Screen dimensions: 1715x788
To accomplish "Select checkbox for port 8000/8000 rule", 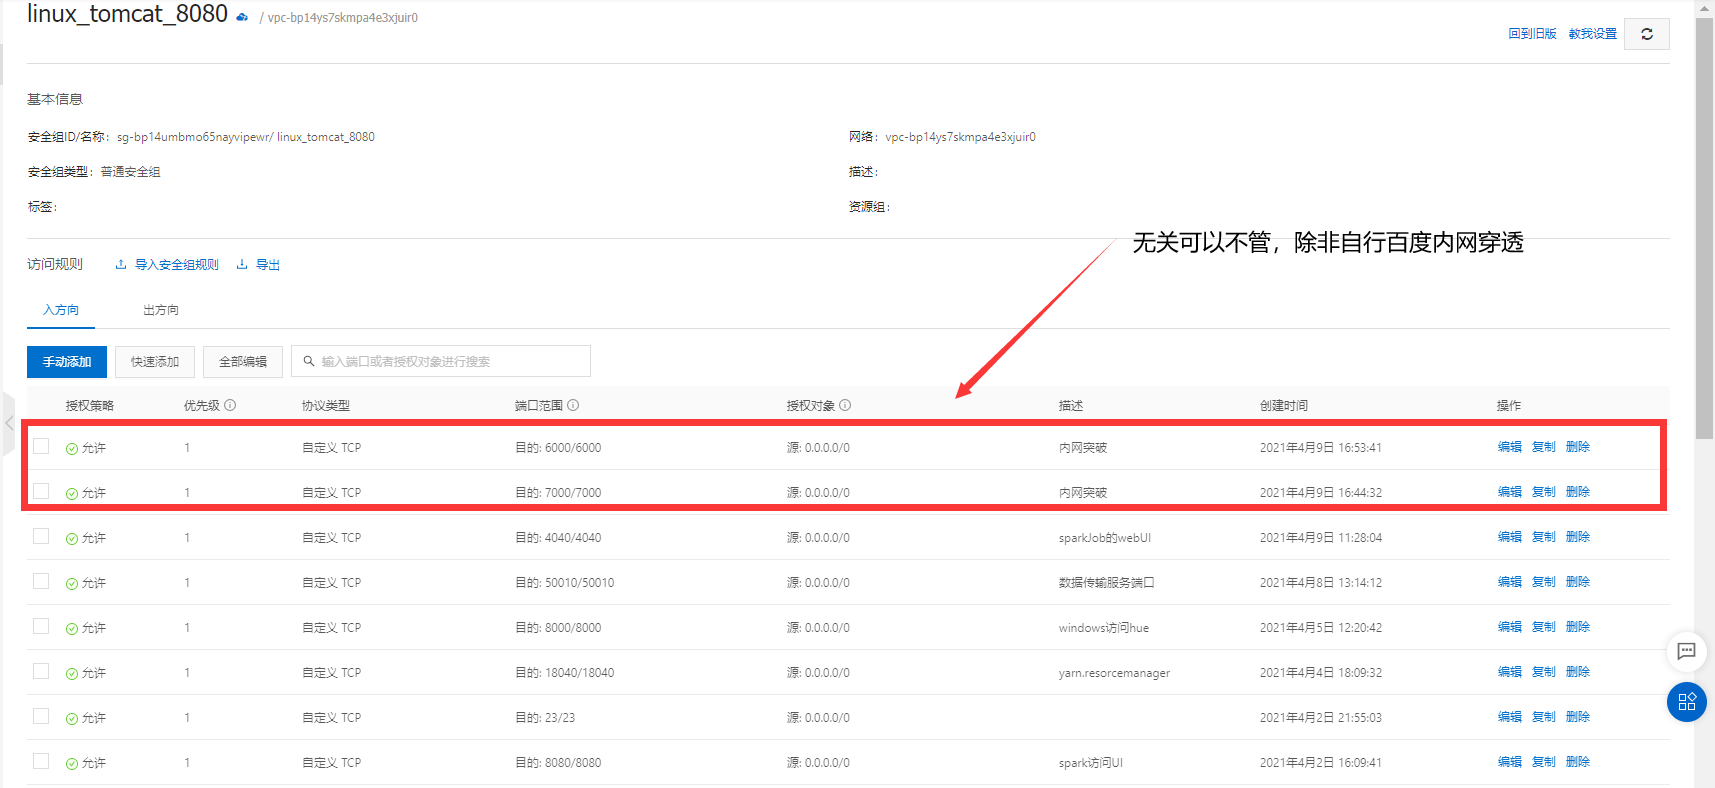I will 41,626.
